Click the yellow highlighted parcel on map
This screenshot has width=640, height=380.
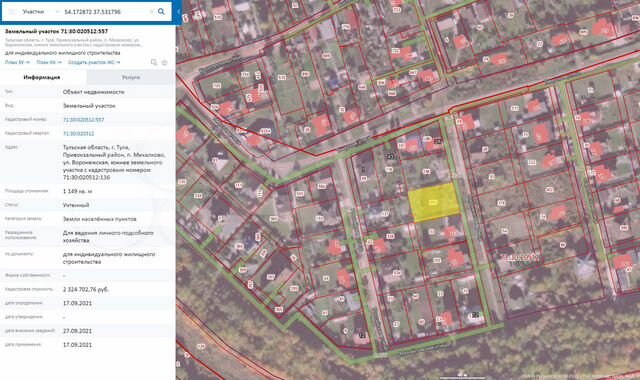click(x=434, y=202)
